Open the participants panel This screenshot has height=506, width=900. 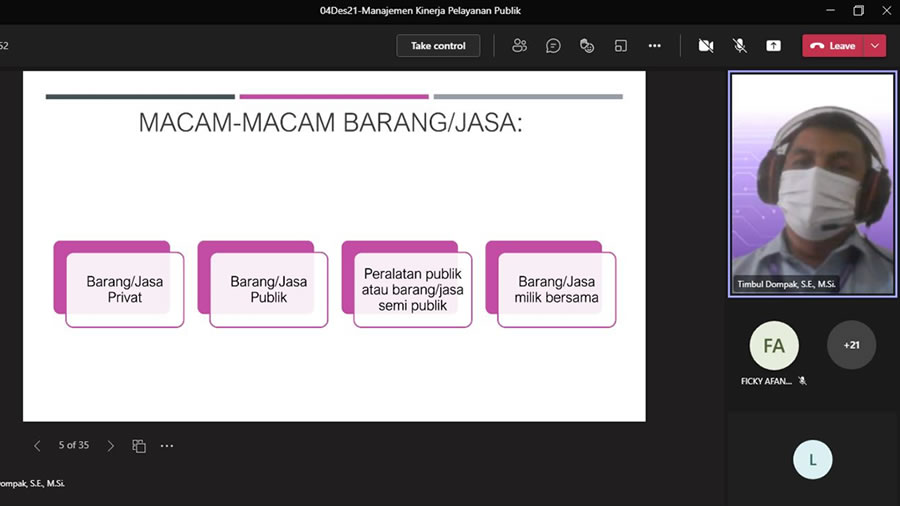point(519,46)
